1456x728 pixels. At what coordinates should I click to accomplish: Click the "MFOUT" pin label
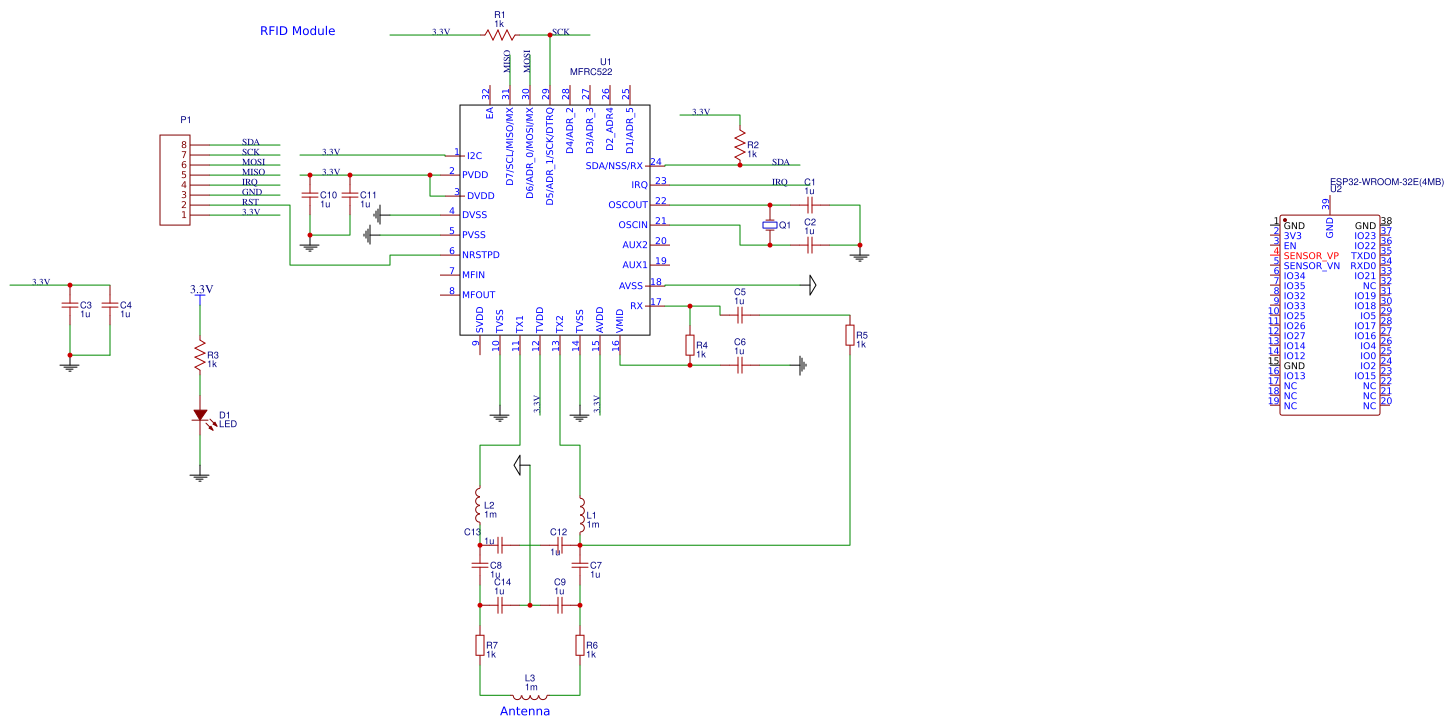[479, 295]
